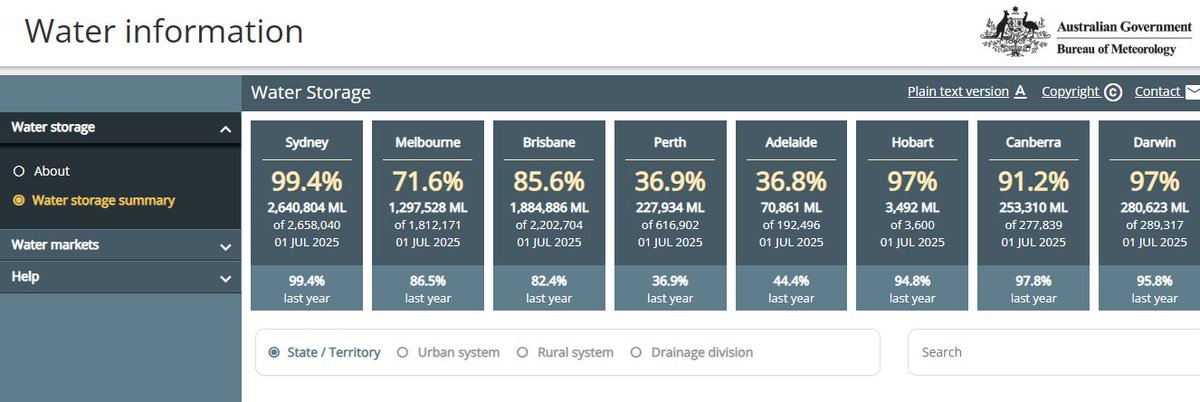This screenshot has height=402, width=1200.
Task: Open the Darwin storage card
Action: [1149, 217]
